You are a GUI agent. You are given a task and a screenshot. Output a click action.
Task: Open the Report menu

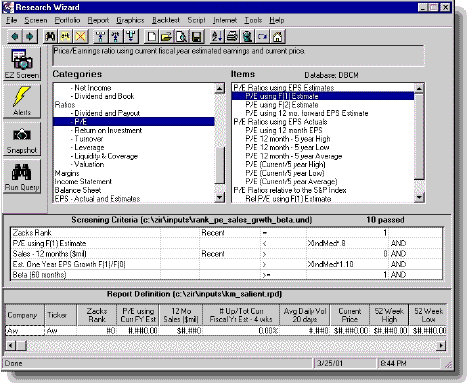tap(98, 20)
